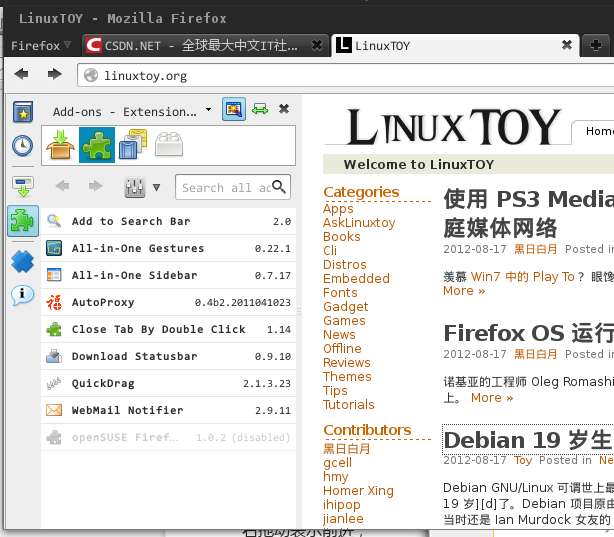This screenshot has width=614, height=537.
Task: Open the Firefox OS article headline
Action: (529, 333)
